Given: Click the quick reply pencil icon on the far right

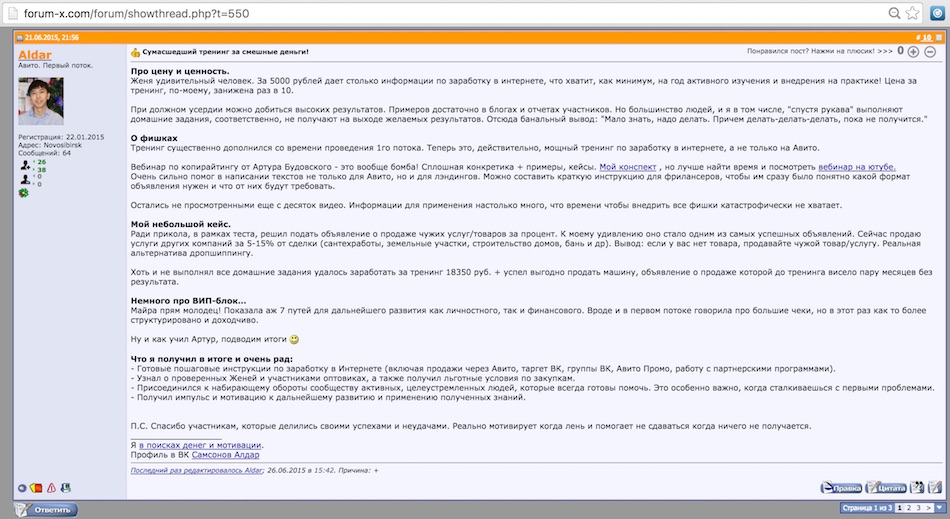Looking at the screenshot, I should click(x=935, y=487).
